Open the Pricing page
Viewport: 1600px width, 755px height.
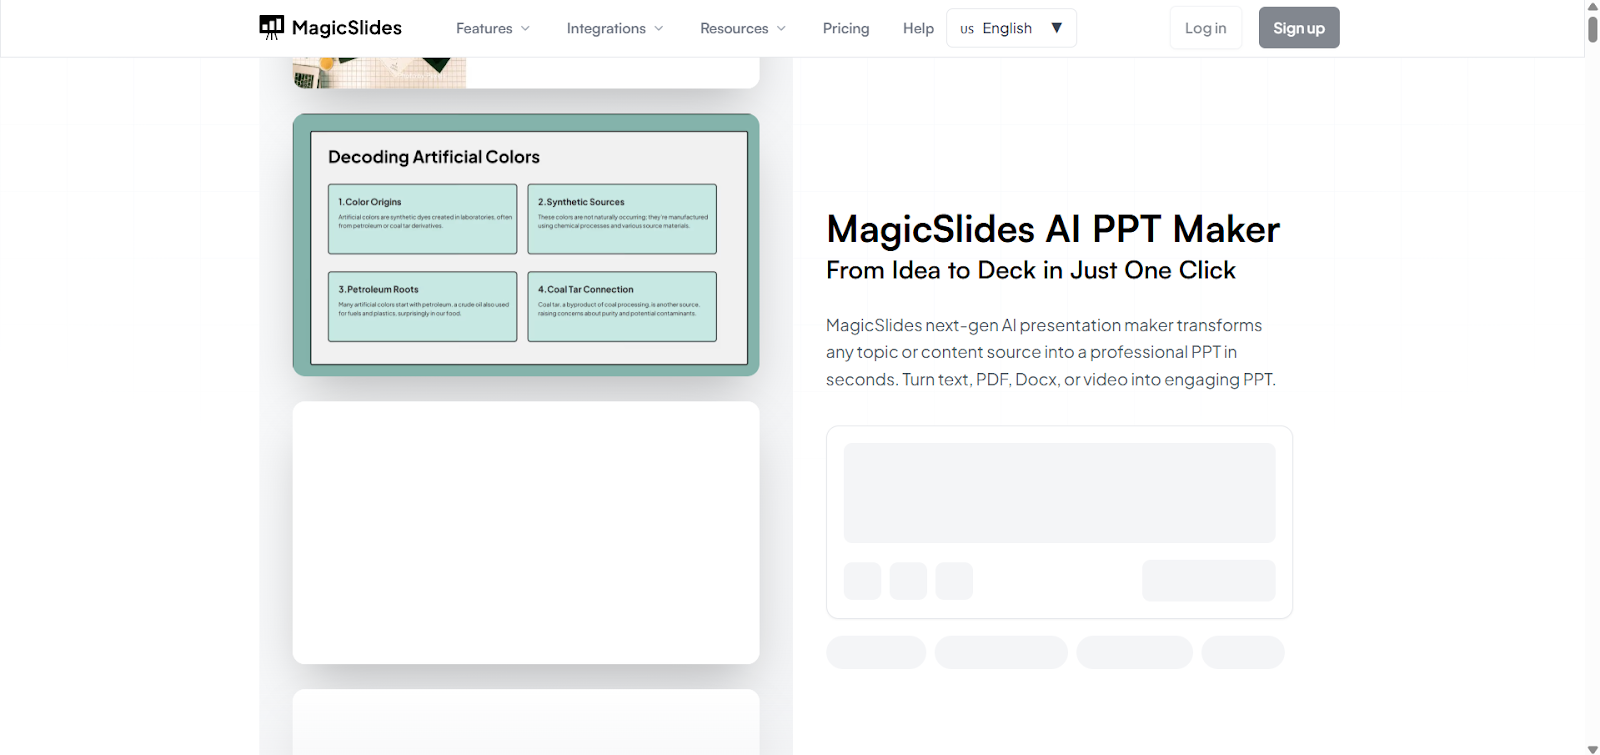[x=846, y=28]
